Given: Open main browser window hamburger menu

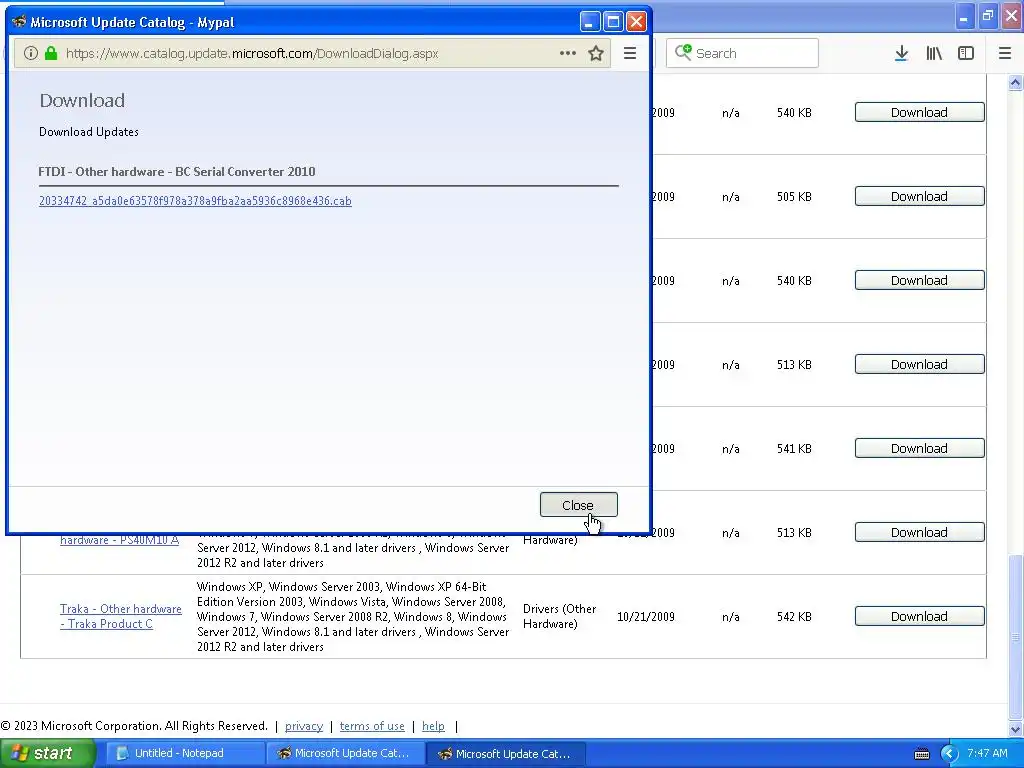Looking at the screenshot, I should pos(1005,54).
